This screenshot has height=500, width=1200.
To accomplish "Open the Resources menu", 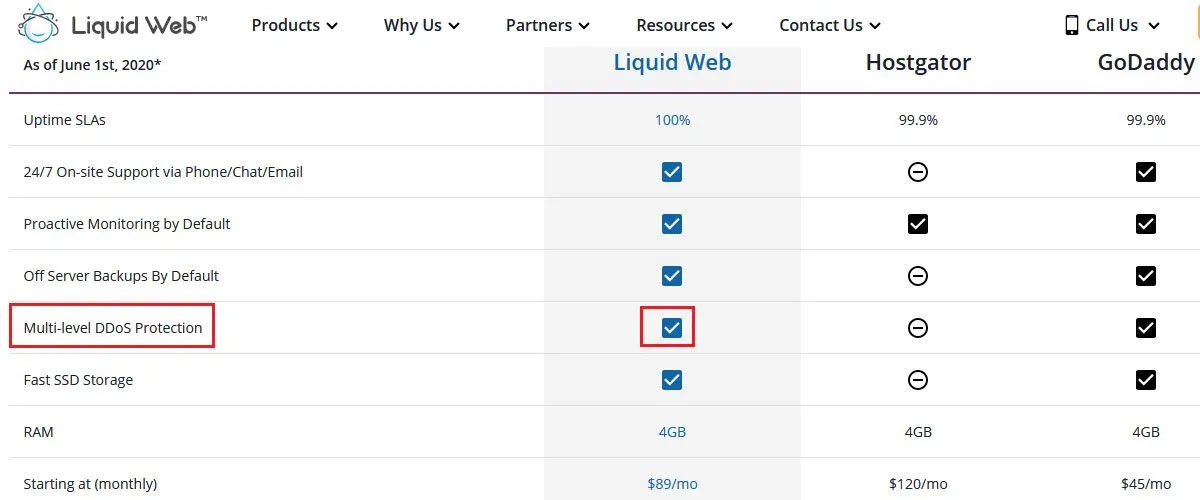I will (x=685, y=25).
